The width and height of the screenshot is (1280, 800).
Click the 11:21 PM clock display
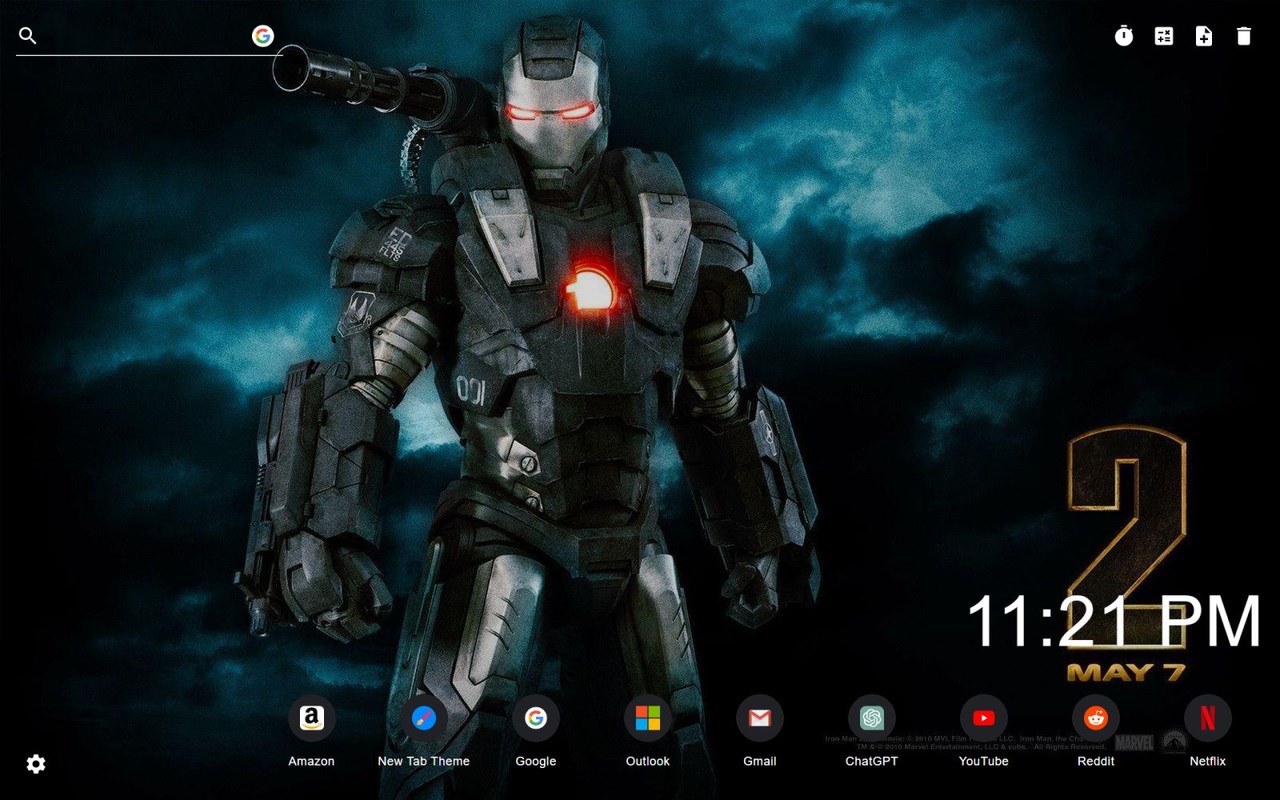click(x=1114, y=622)
